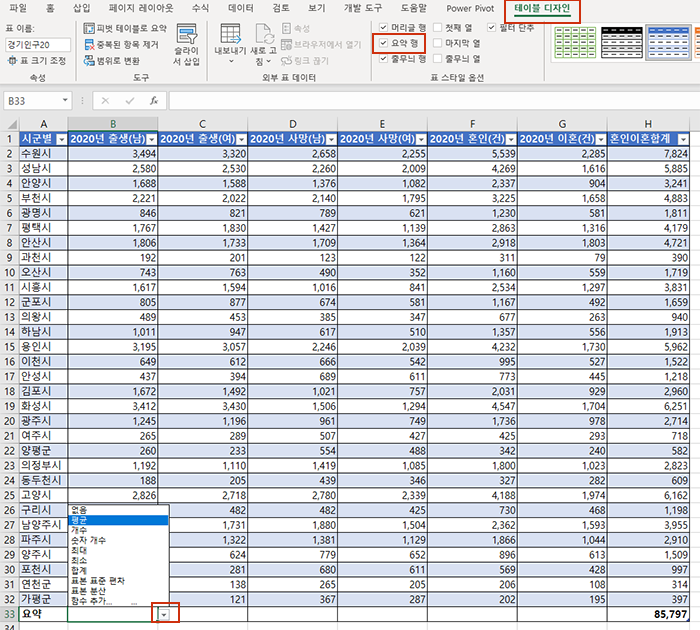This screenshot has width=700, height=630.
Task: Select 표본 표준 편차 in the list
Action: click(x=118, y=581)
